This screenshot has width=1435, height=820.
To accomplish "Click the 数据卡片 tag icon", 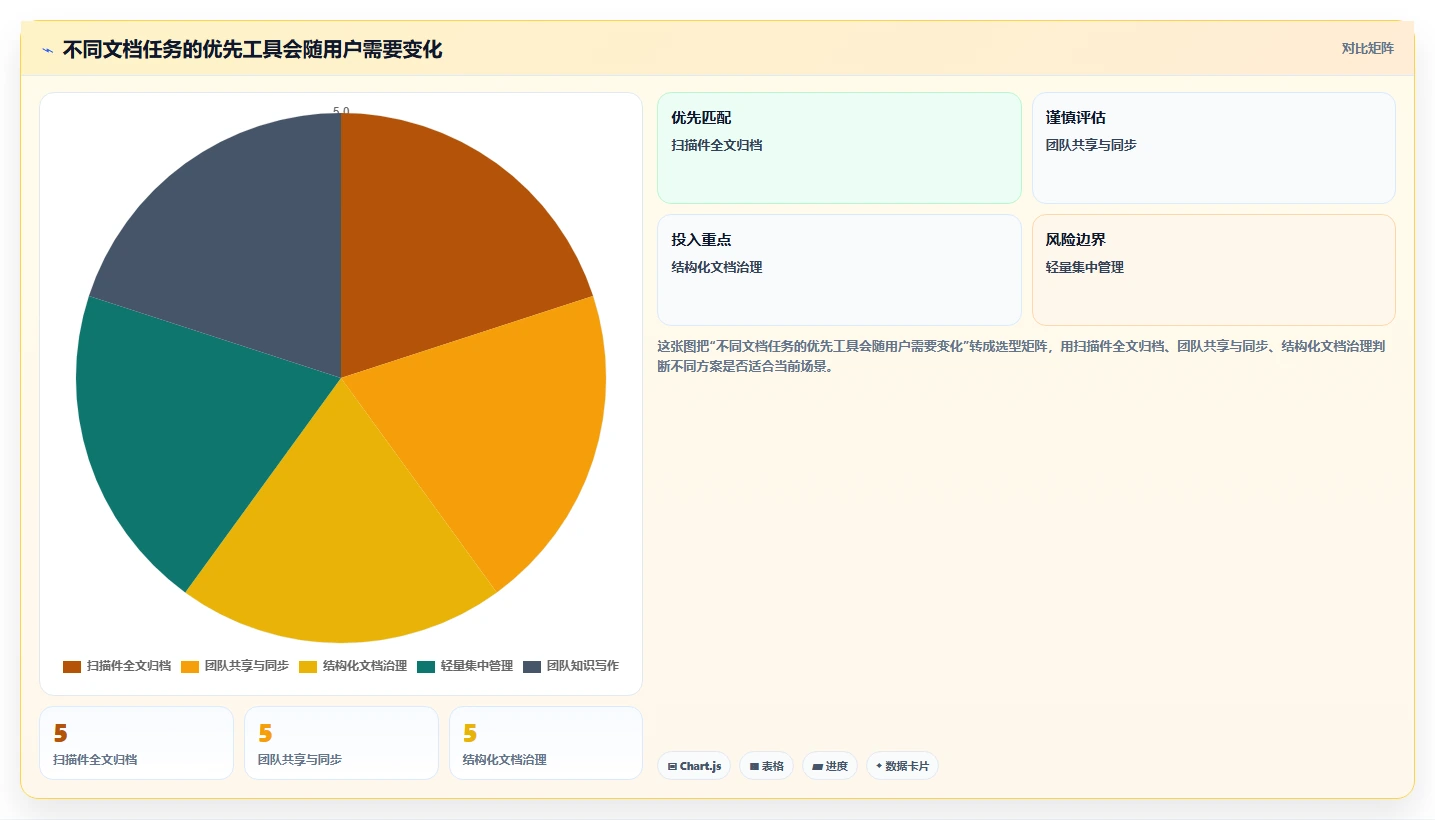I will click(x=879, y=767).
